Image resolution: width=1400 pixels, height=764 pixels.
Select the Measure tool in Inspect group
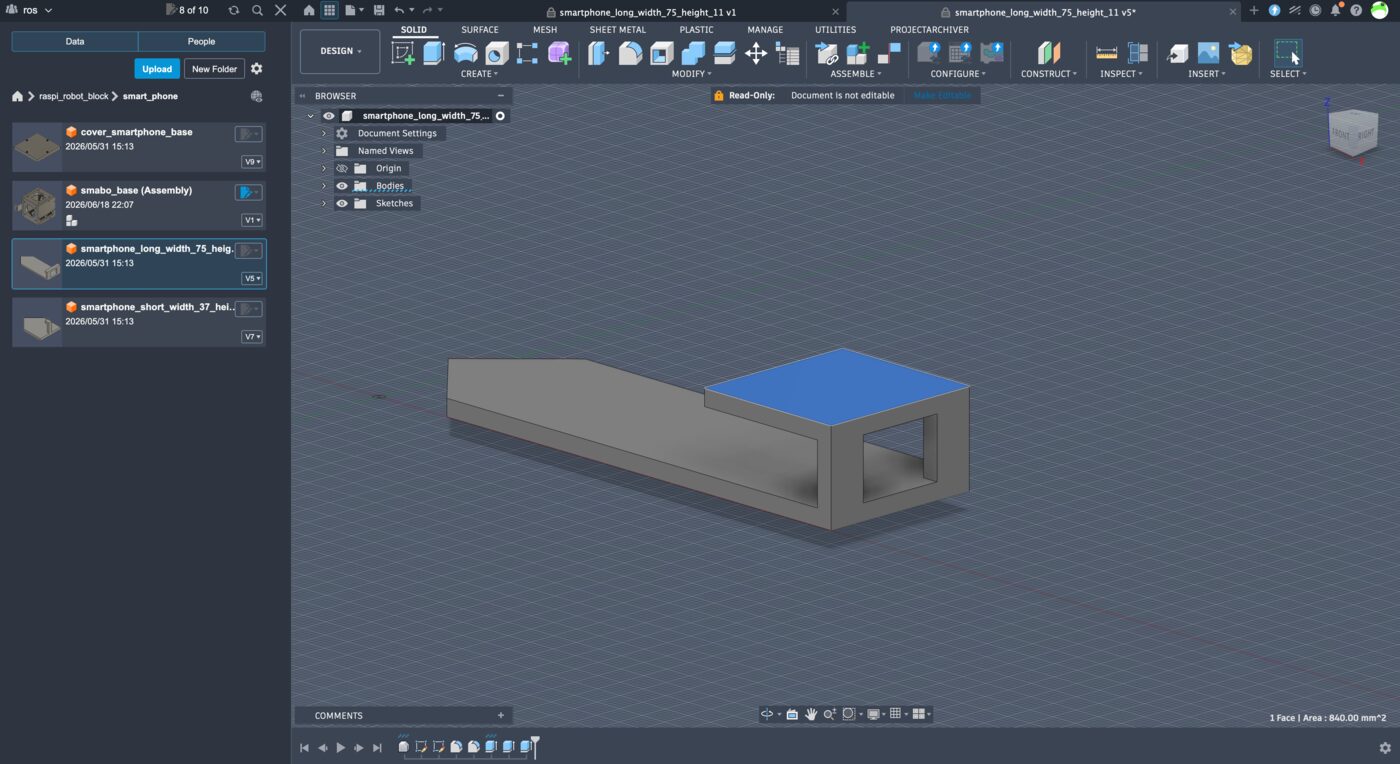(1107, 53)
